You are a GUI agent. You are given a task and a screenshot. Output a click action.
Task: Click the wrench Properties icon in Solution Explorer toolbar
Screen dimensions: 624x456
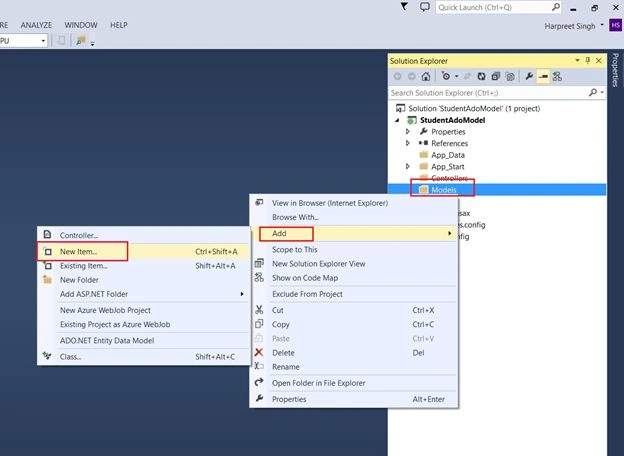529,76
